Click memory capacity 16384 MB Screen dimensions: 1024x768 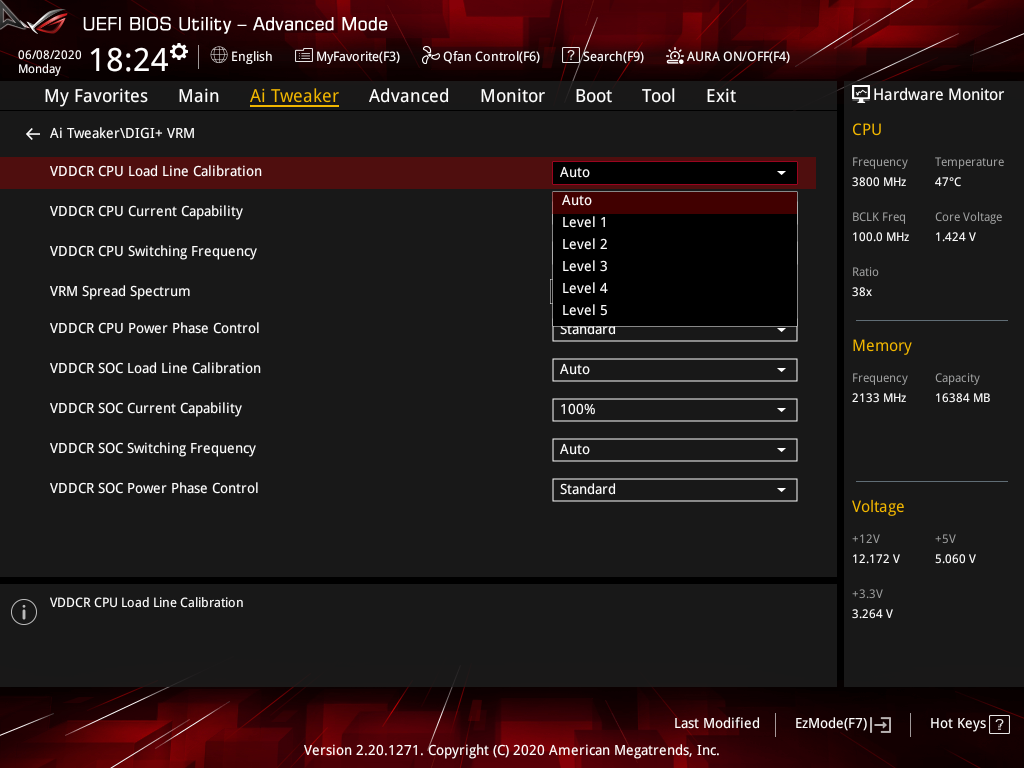[x=963, y=398]
